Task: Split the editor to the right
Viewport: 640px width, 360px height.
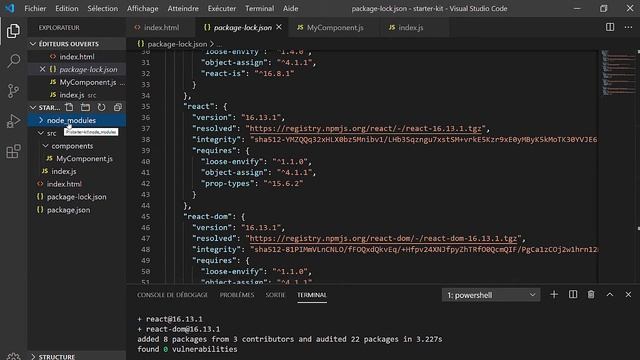Action: pyautogui.click(x=610, y=27)
